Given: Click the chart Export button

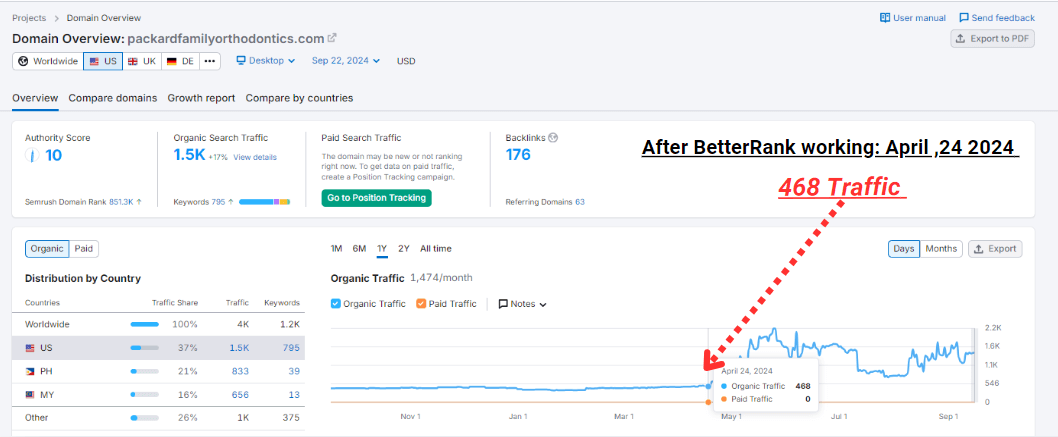Looking at the screenshot, I should 995,249.
